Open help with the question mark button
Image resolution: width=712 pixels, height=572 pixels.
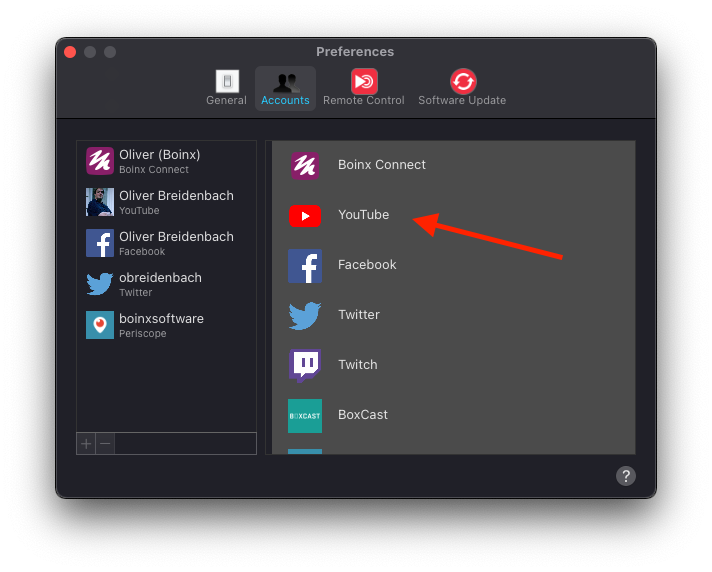(626, 476)
